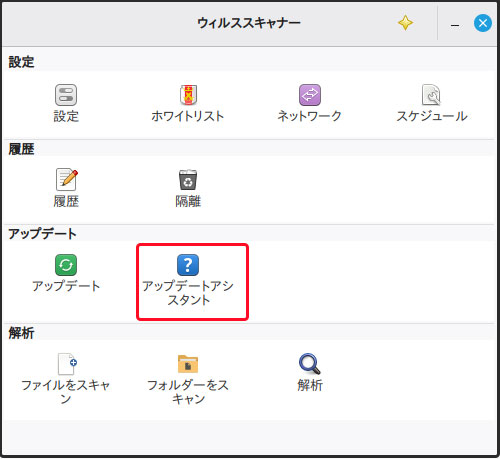Image resolution: width=500 pixels, height=459 pixels.
Task: Close the ウィルススキャナー window with blue X
Action: pos(483,23)
